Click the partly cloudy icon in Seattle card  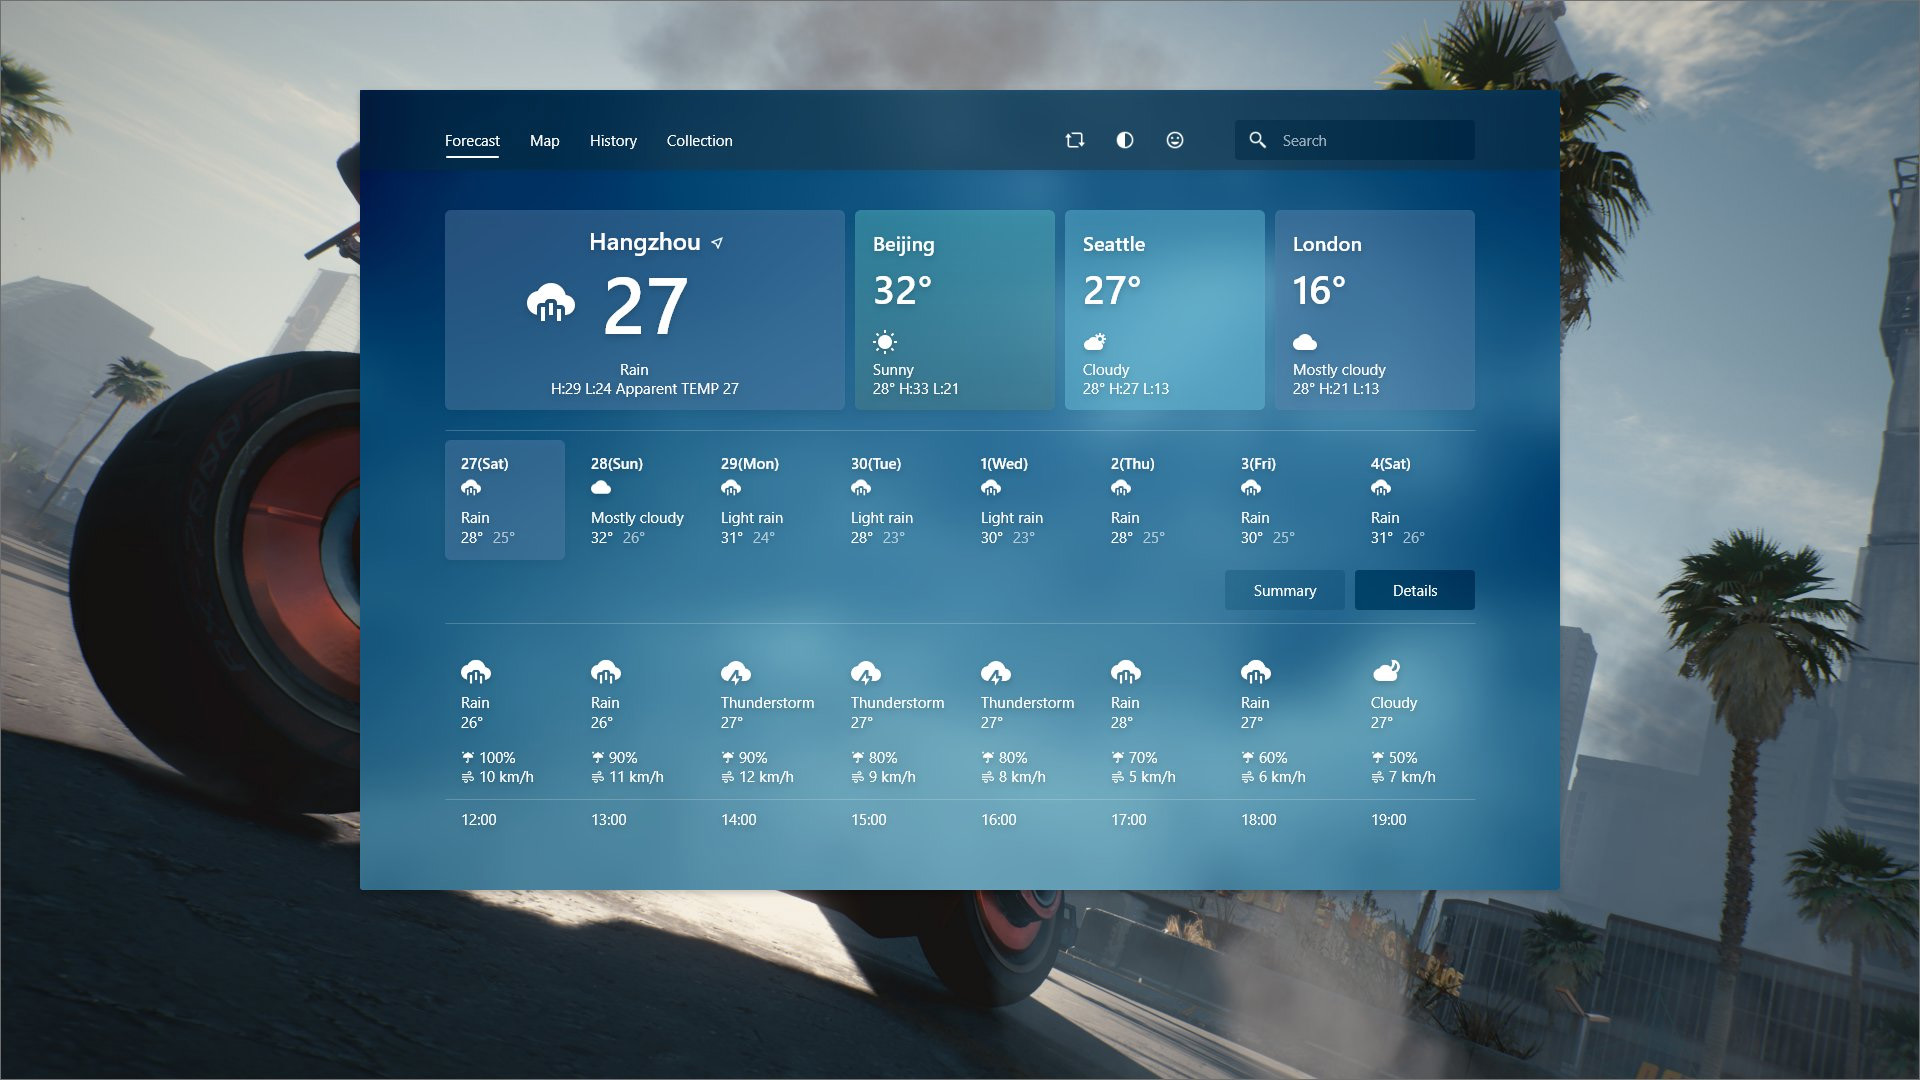coord(1095,342)
